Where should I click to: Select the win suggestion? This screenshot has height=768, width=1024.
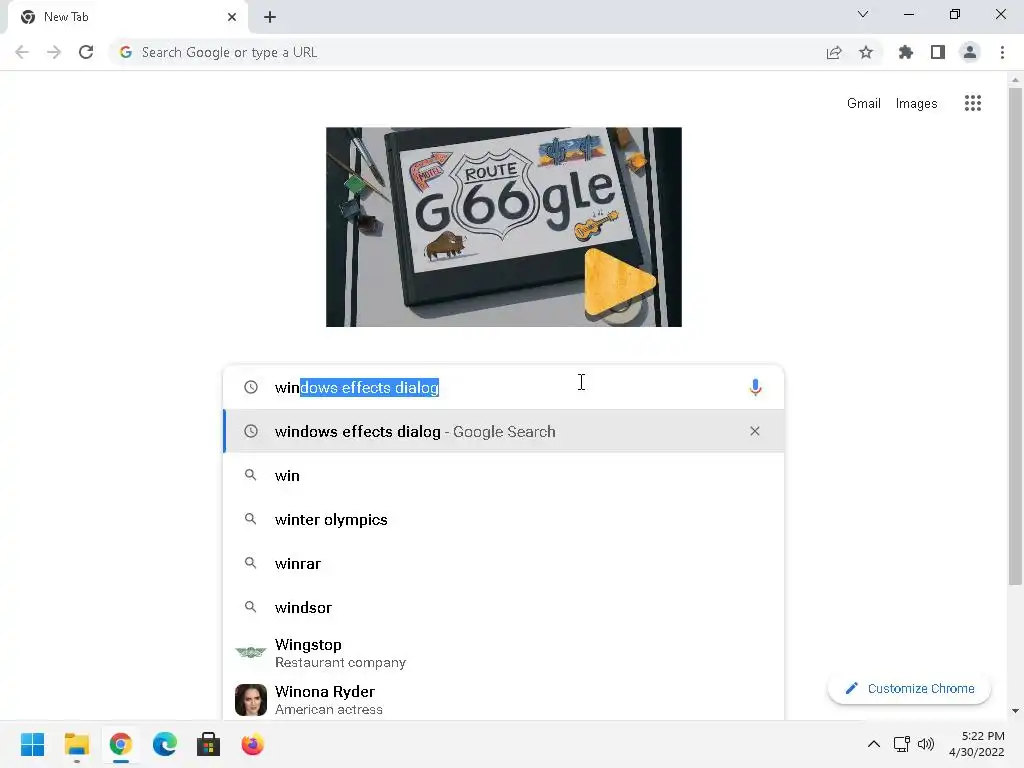tap(504, 475)
